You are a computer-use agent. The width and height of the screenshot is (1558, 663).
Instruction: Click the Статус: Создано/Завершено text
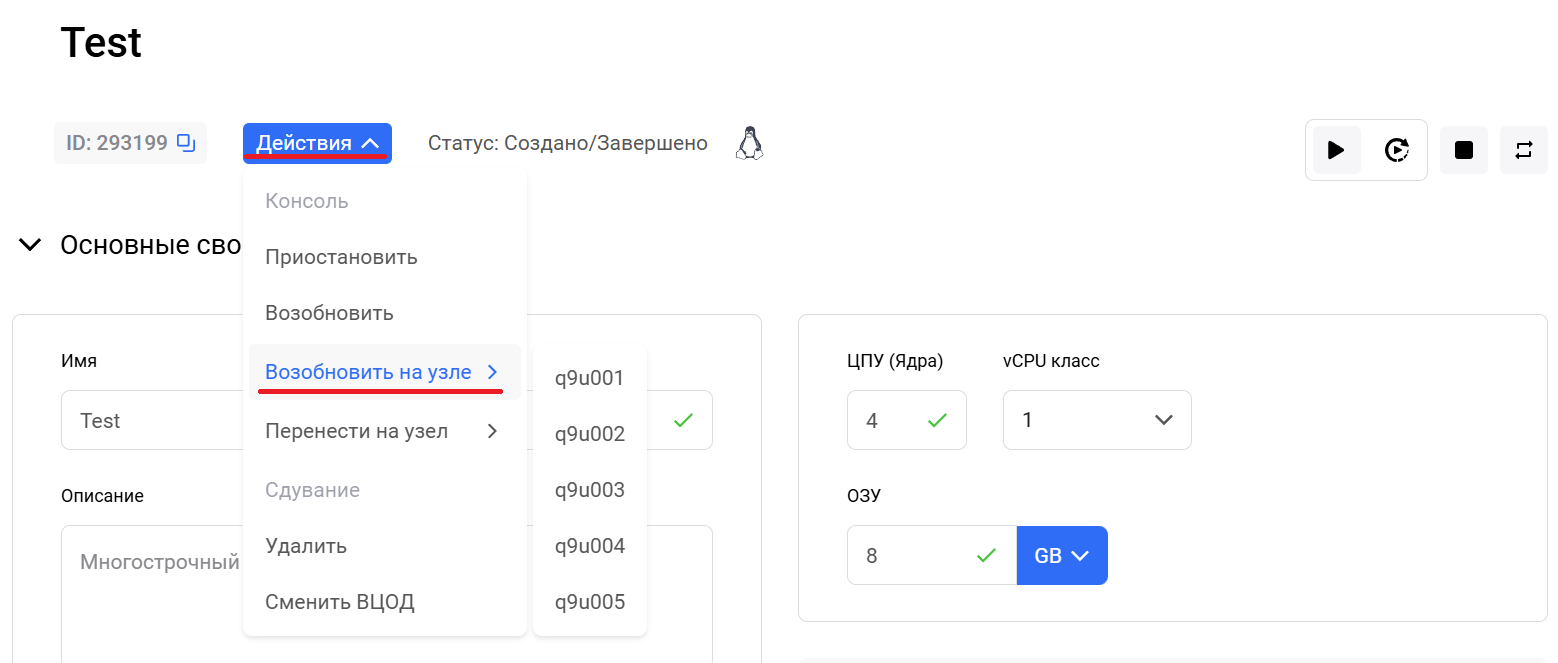point(568,143)
